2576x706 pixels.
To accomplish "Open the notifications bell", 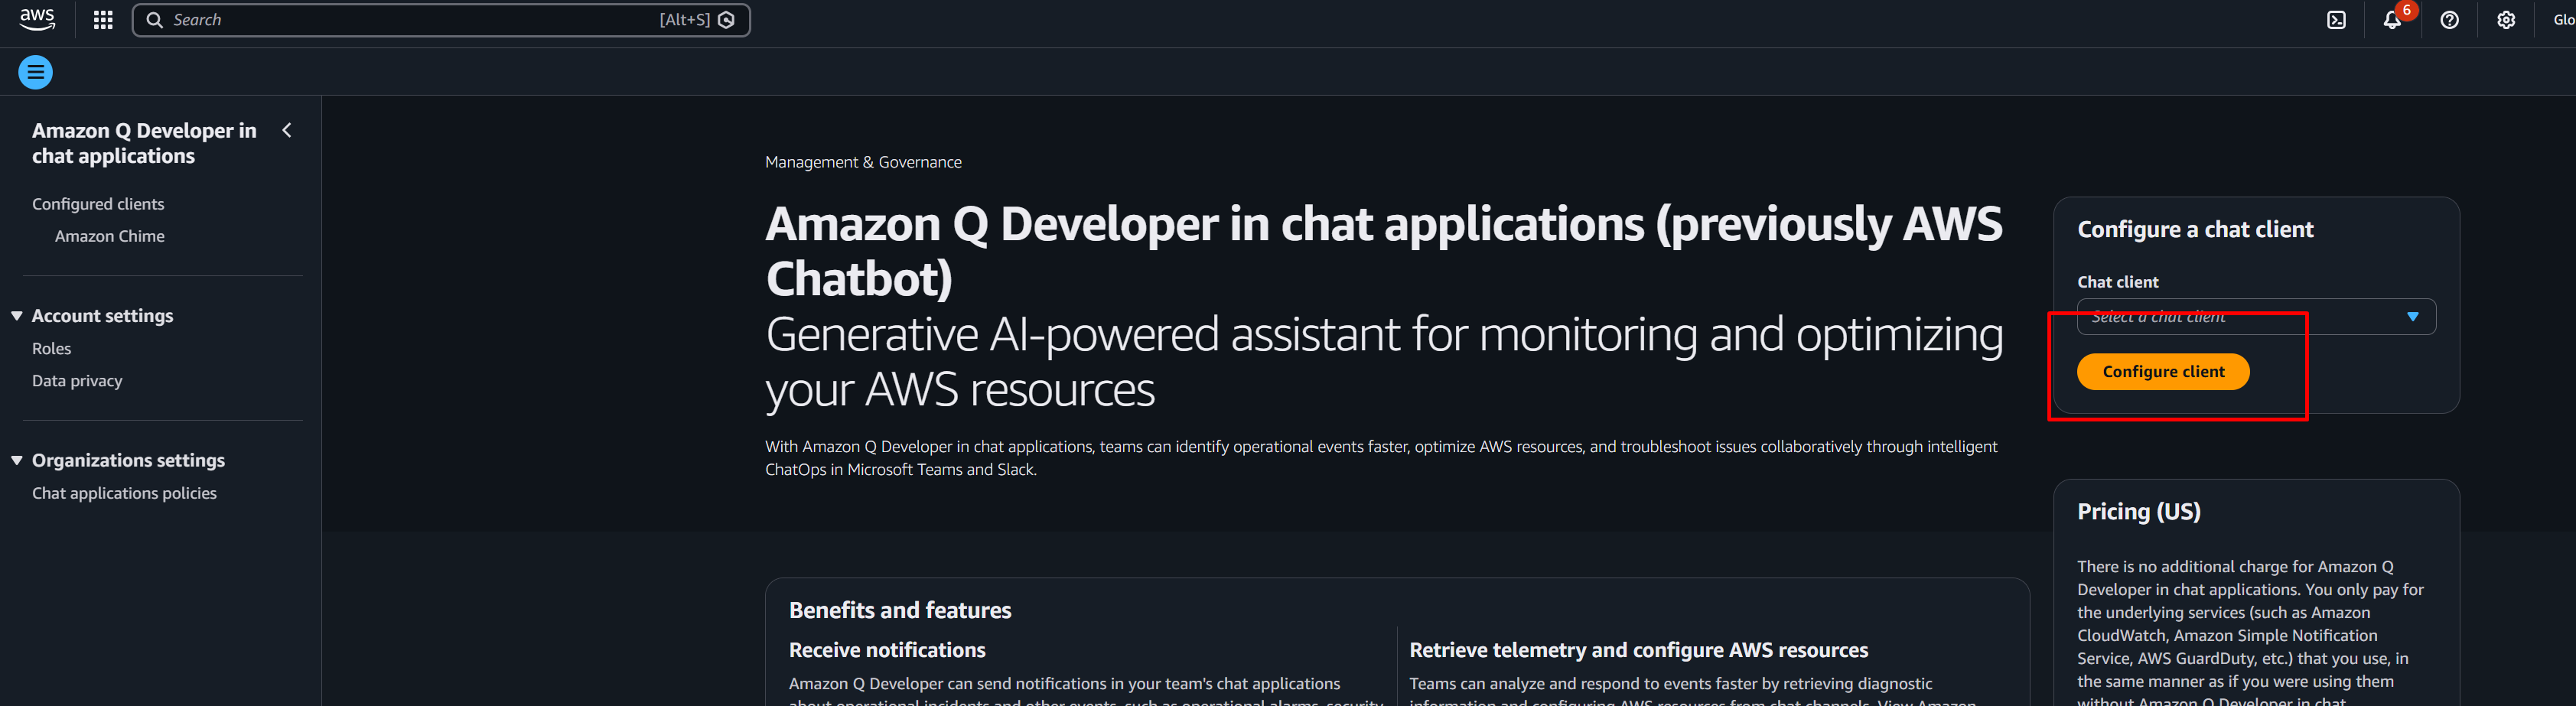I will (2391, 20).
